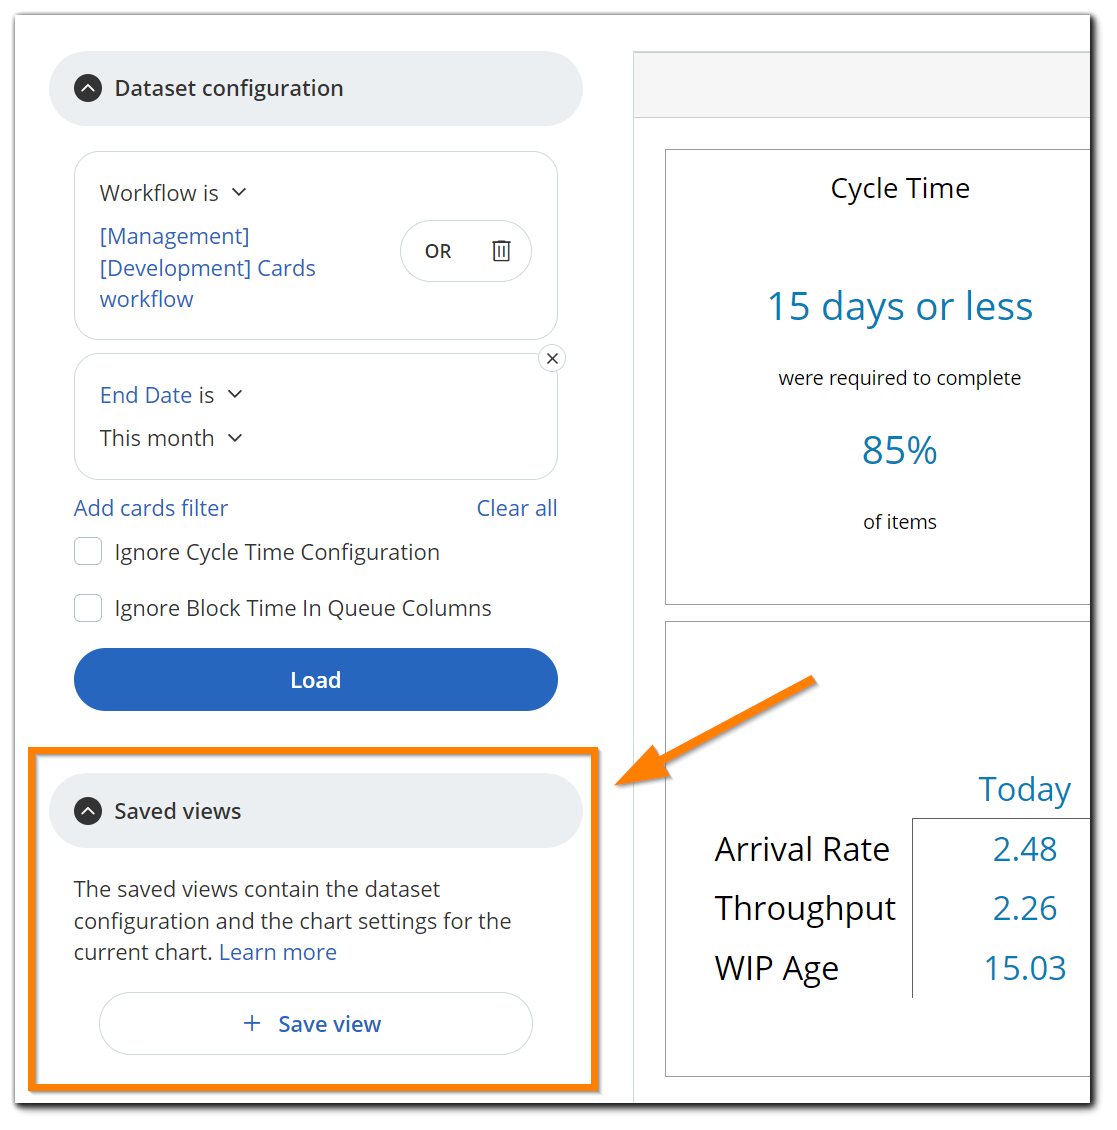Click the plus icon on Save view

252,1023
